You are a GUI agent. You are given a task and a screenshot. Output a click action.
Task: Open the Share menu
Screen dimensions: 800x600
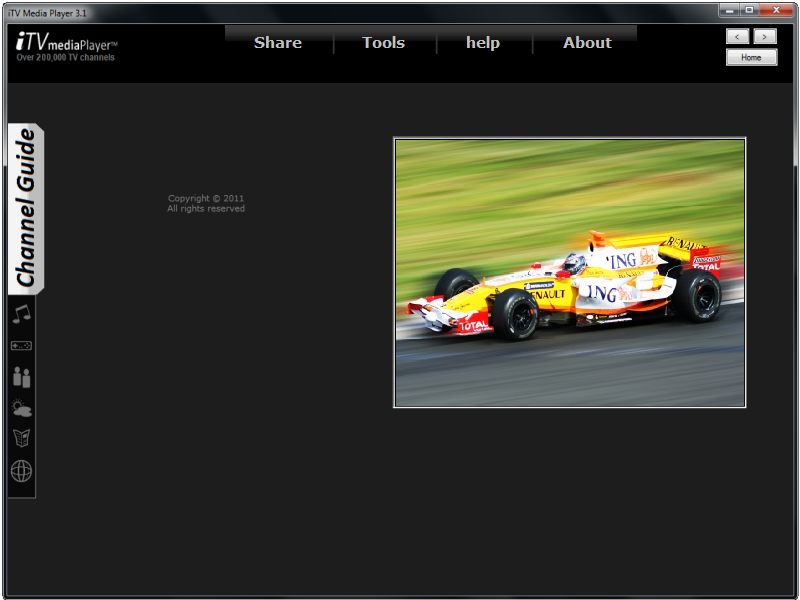pyautogui.click(x=278, y=42)
